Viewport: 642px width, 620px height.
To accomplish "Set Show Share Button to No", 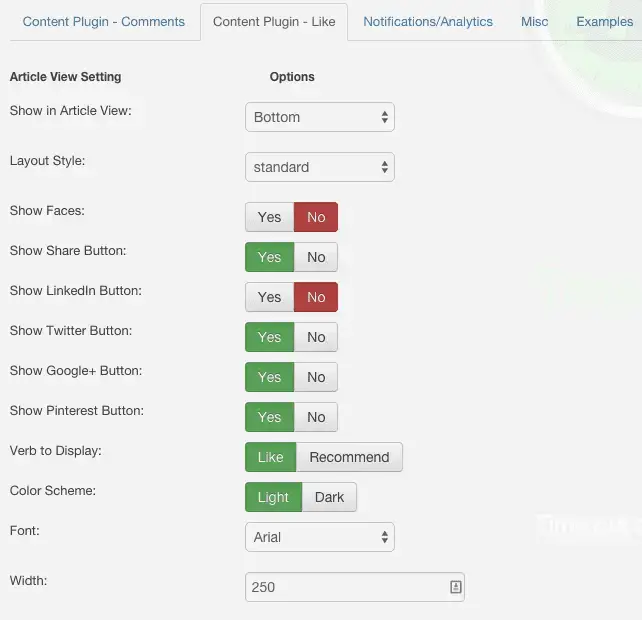I will (x=316, y=257).
